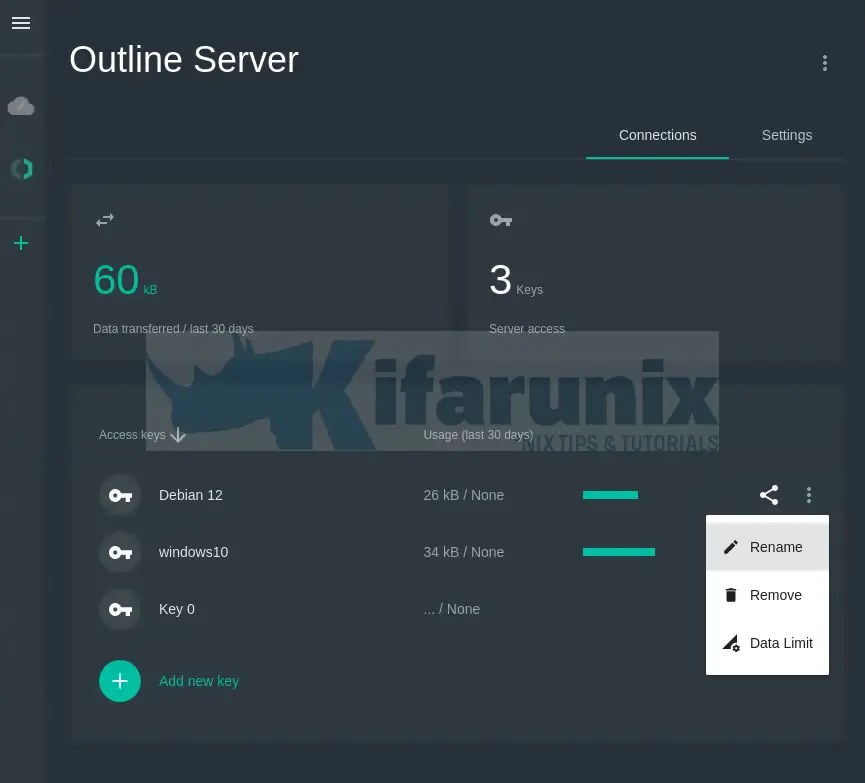The height and width of the screenshot is (783, 865).
Task: Open the navigation hamburger menu
Action: coord(21,23)
